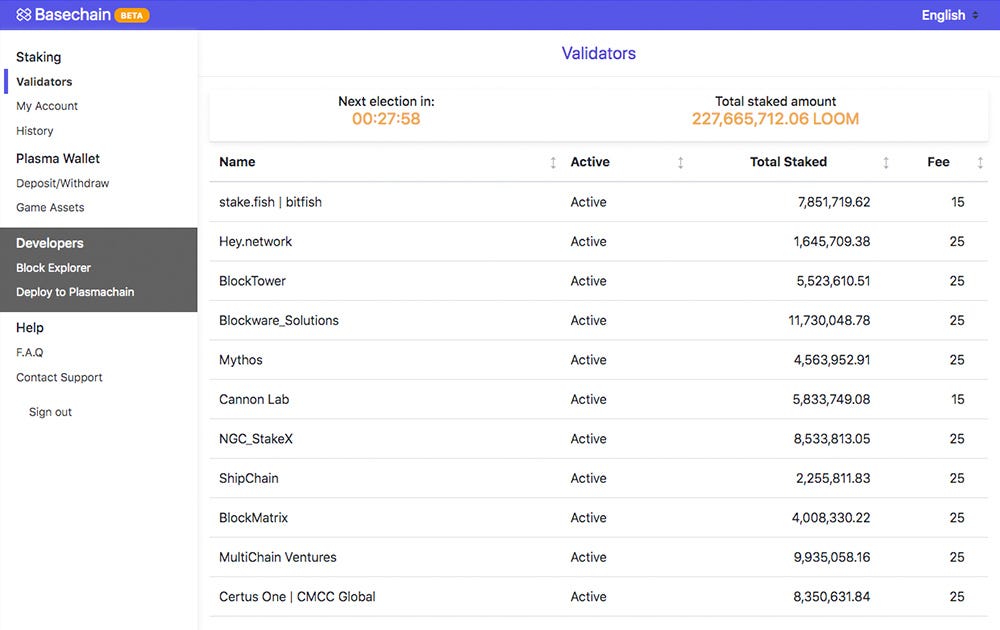Sort table by Fee column arrows
1000x630 pixels.
coord(980,163)
